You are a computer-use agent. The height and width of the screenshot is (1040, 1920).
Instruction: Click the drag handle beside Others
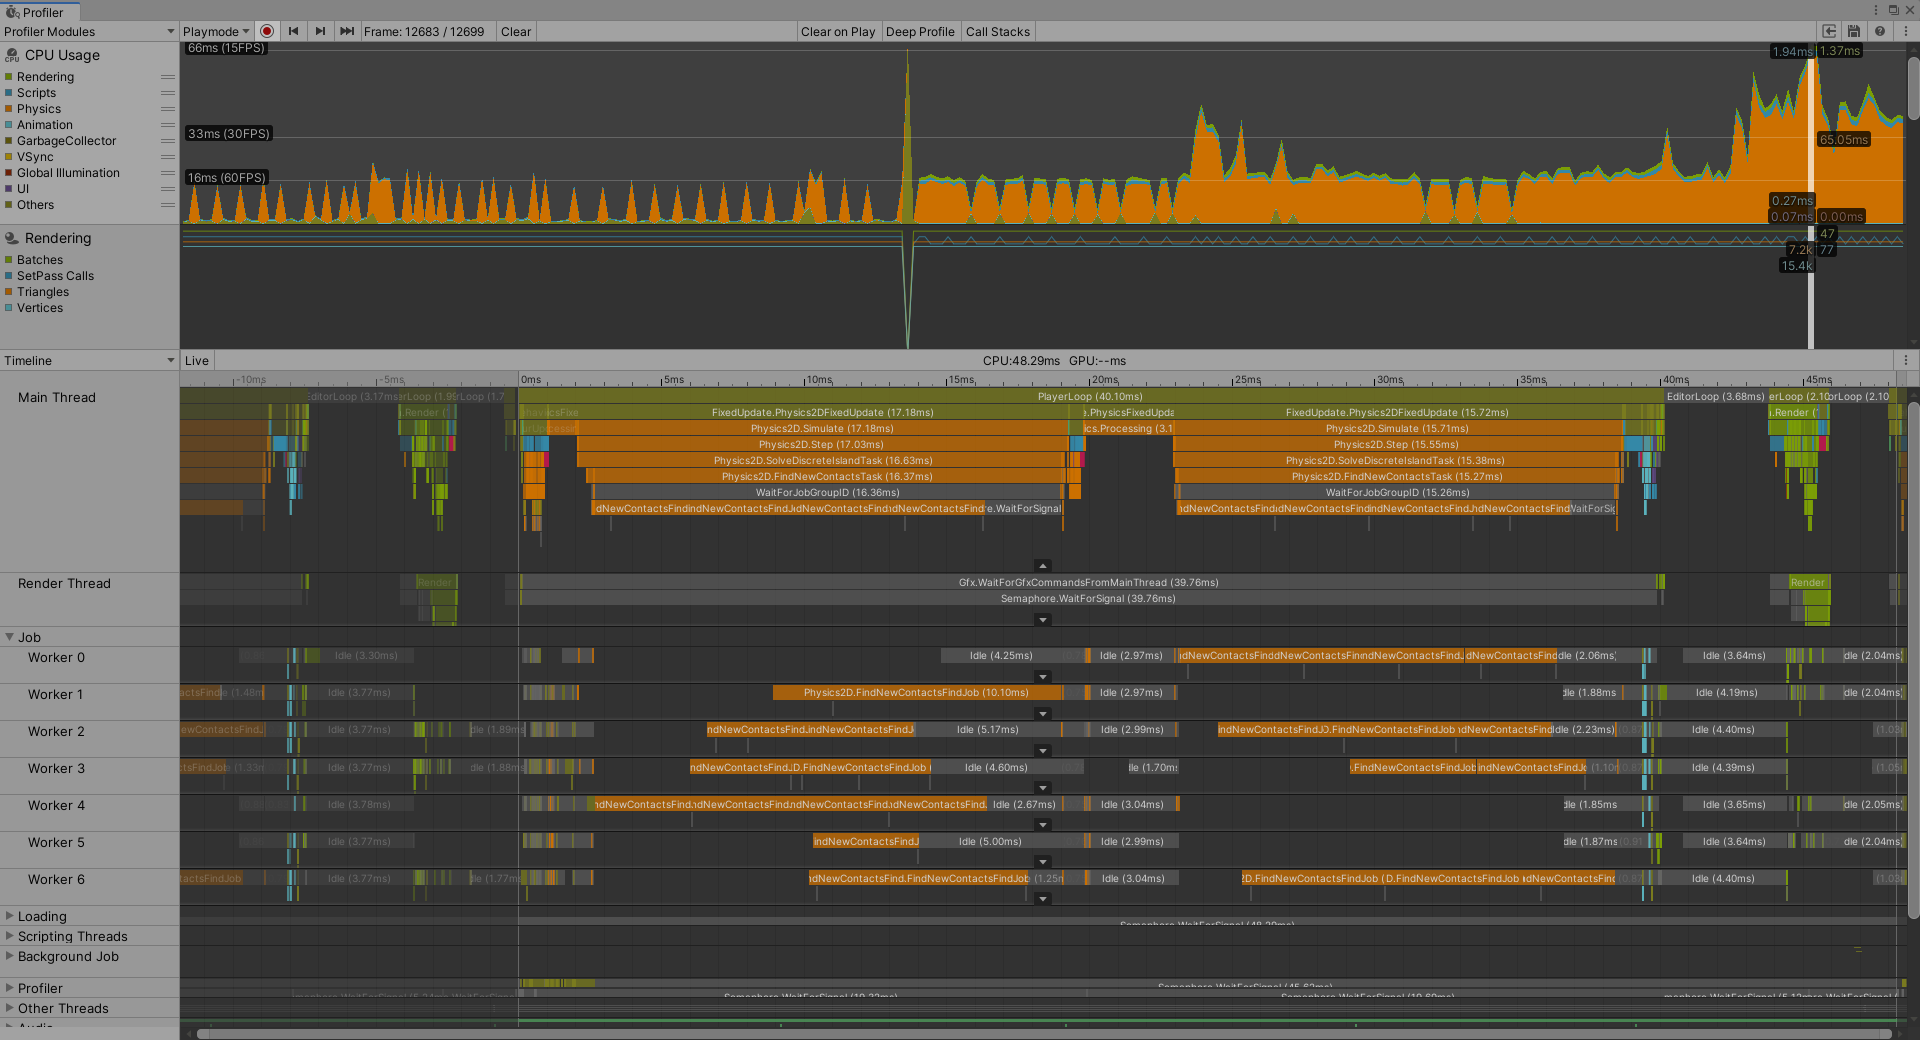[x=168, y=205]
